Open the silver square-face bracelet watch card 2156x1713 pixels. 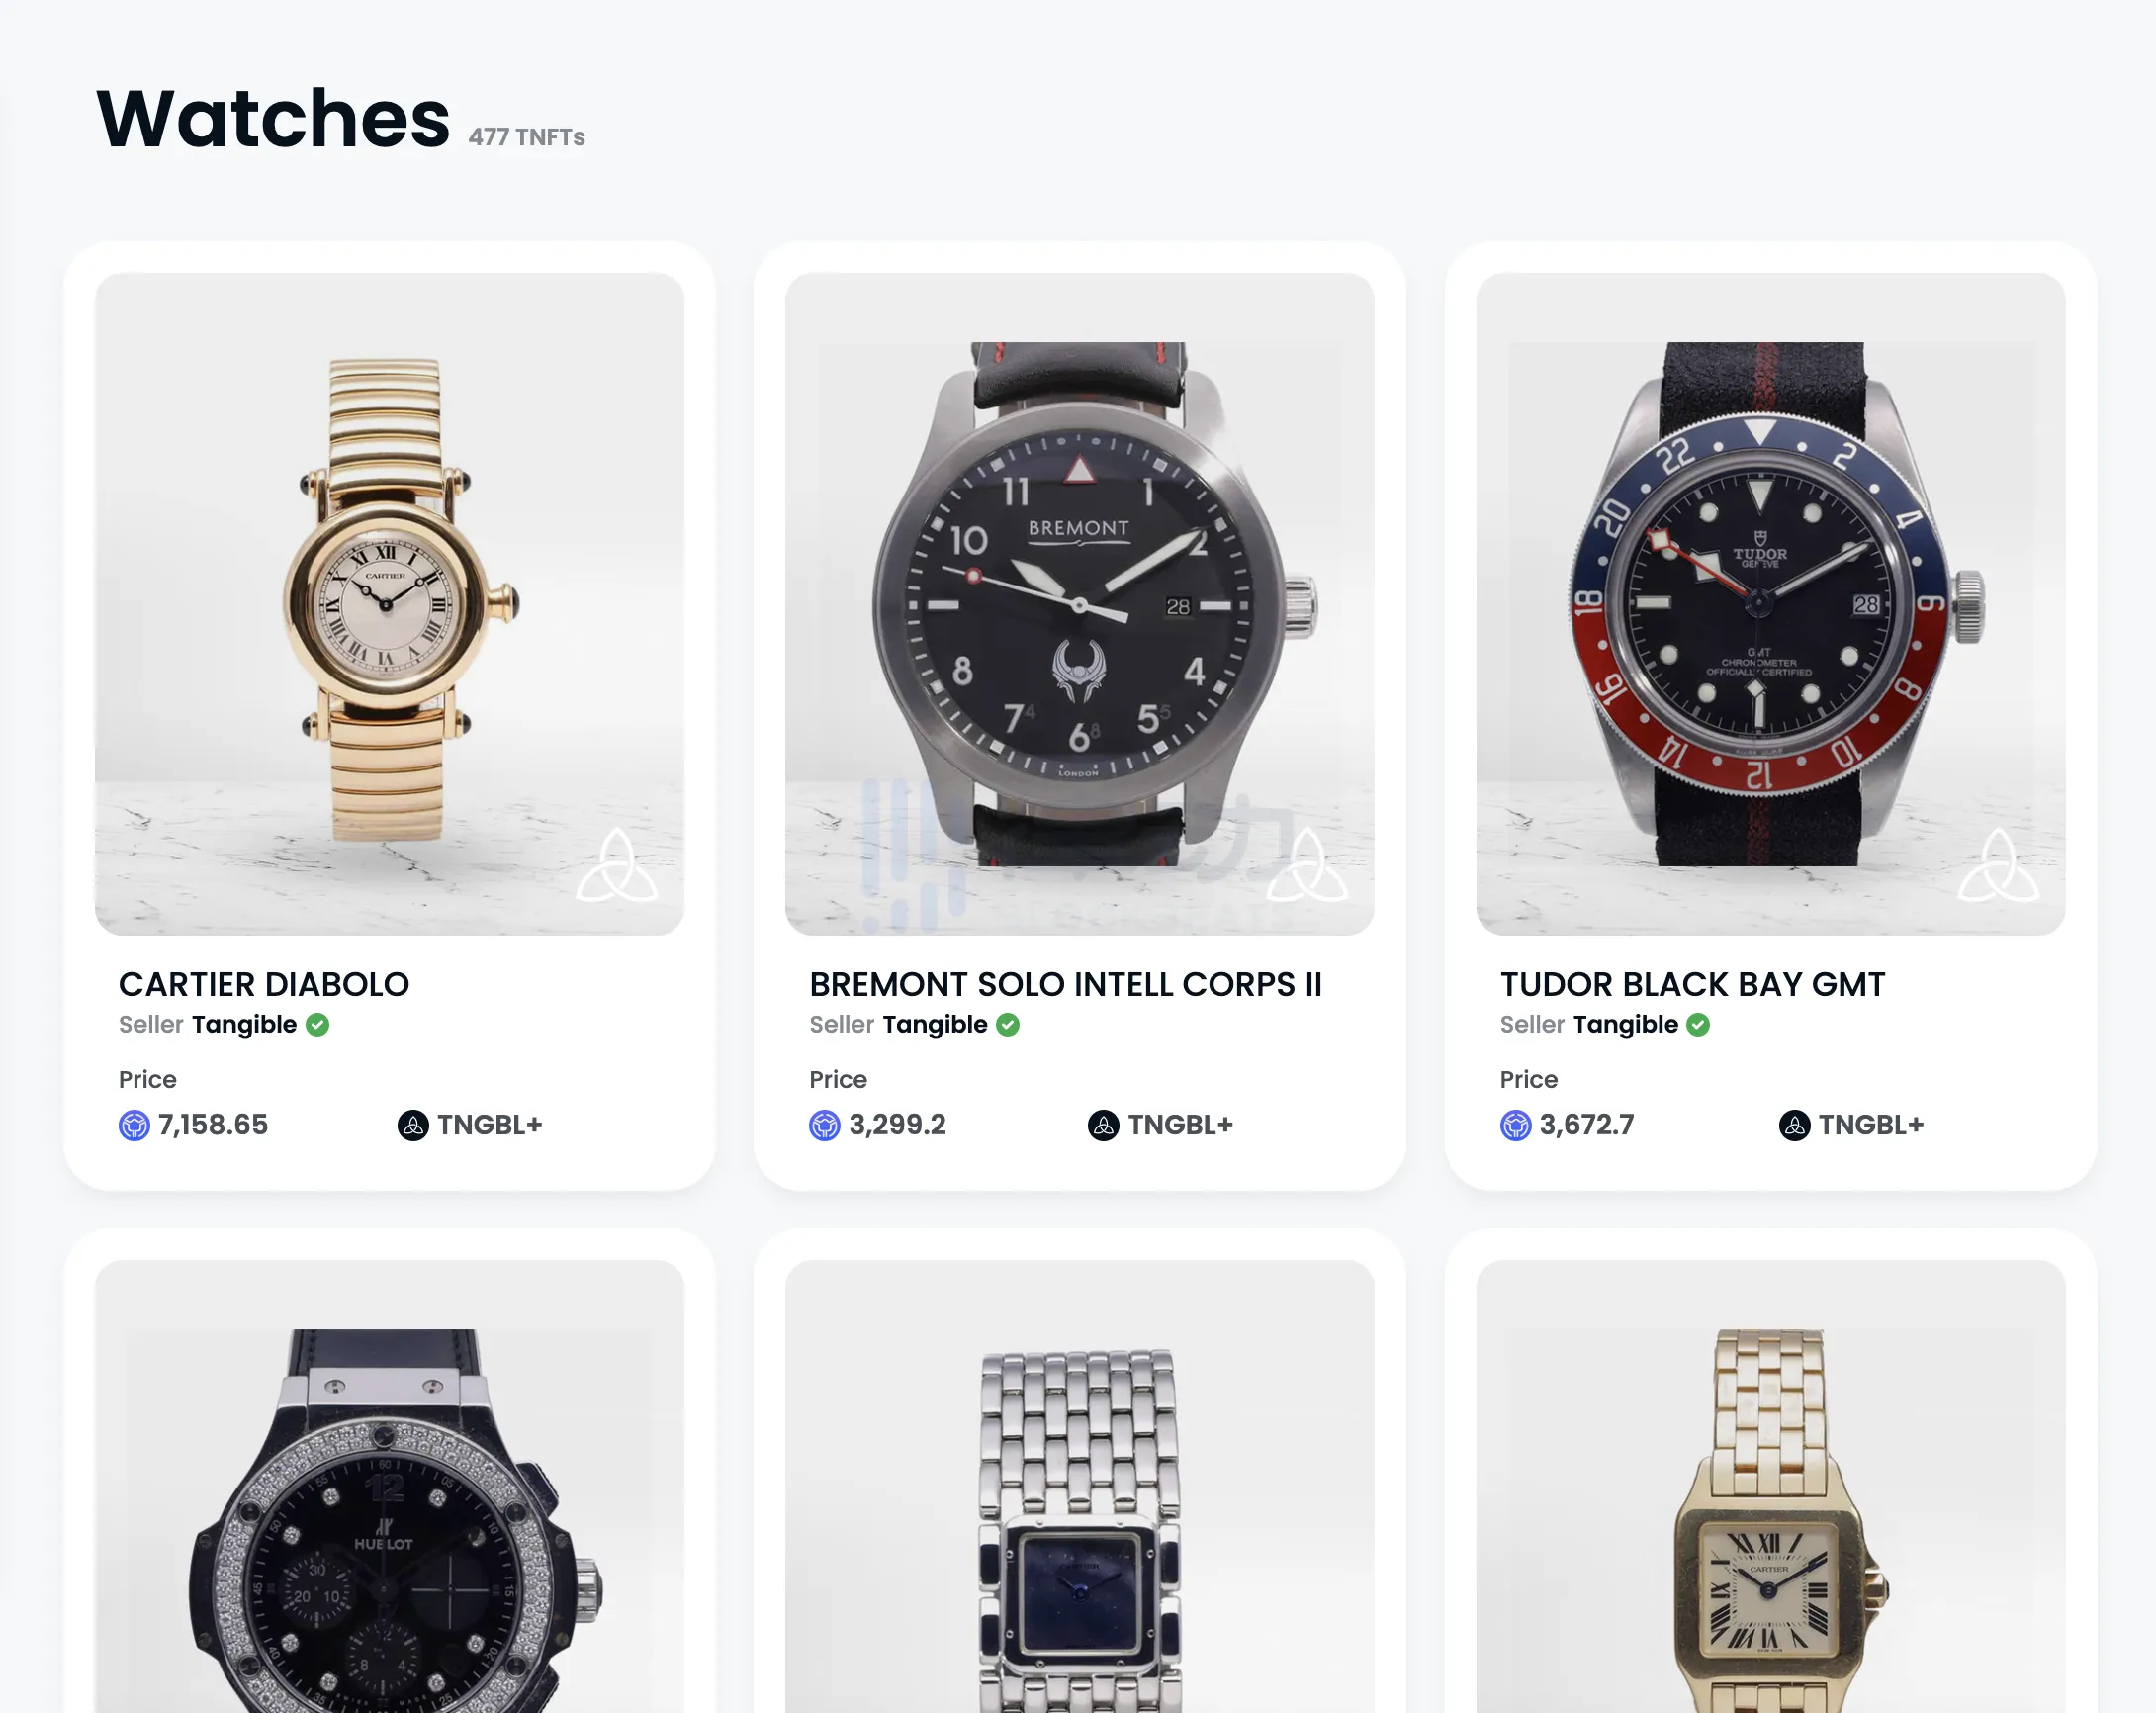click(1079, 1486)
